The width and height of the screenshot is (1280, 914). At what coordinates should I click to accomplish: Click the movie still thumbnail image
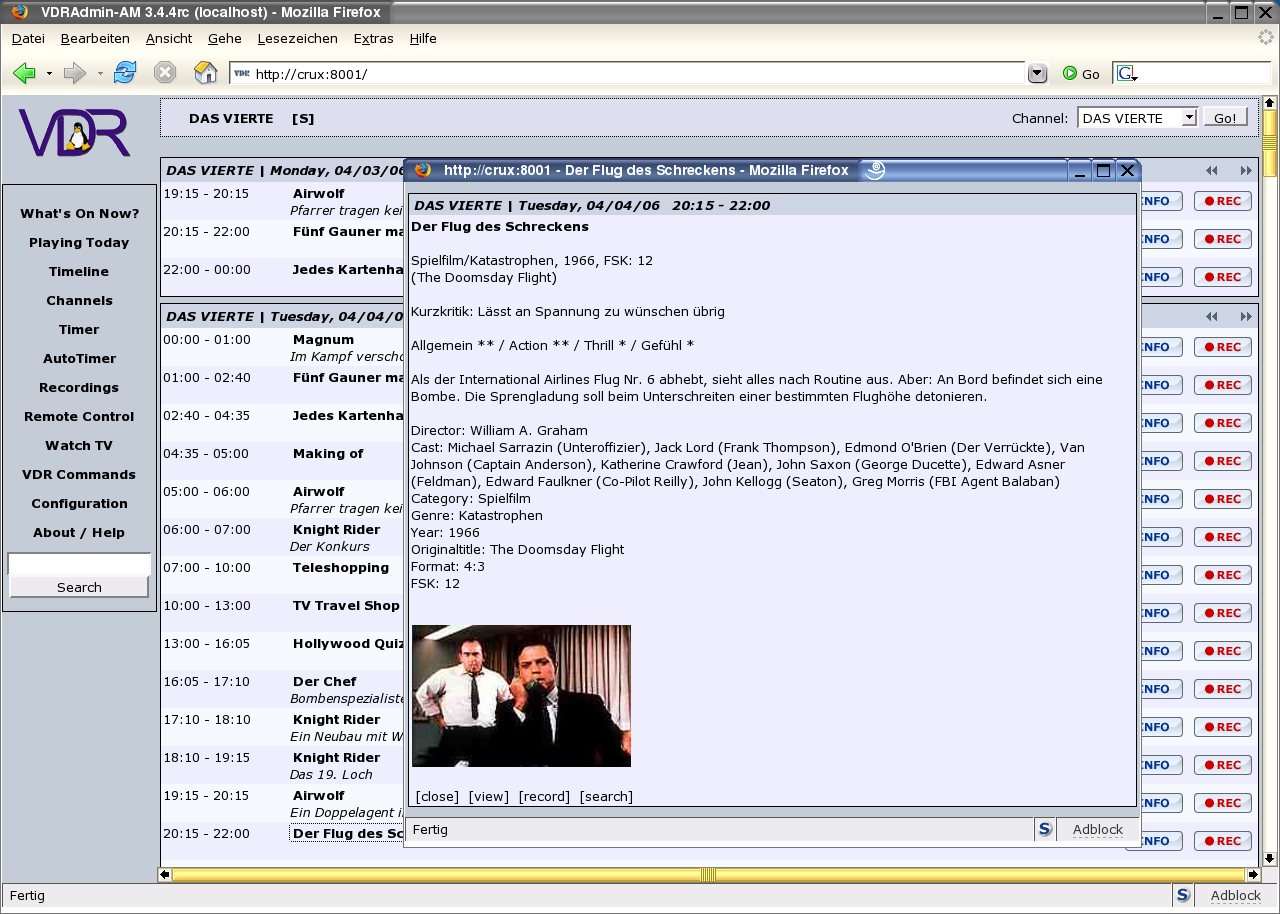click(x=521, y=696)
